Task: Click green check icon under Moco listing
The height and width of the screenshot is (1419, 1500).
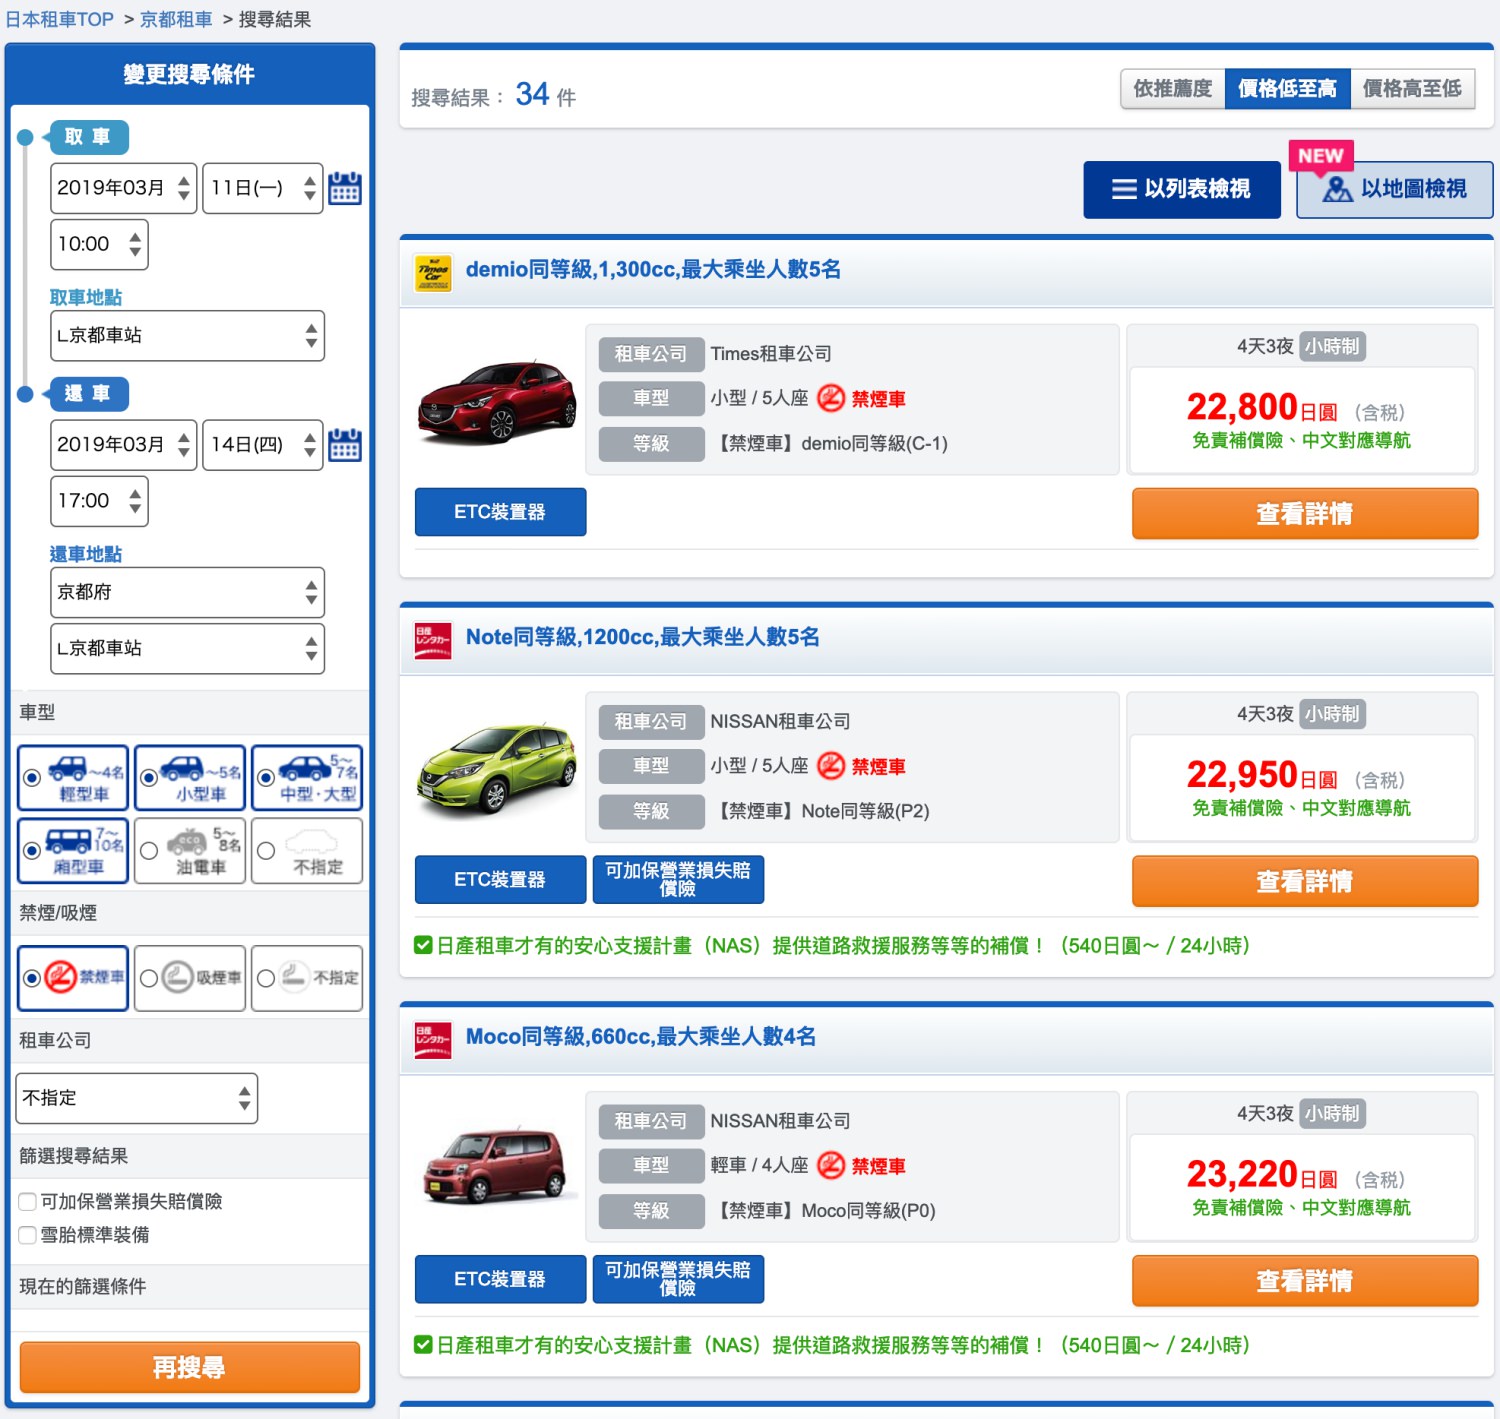Action: coord(424,1344)
